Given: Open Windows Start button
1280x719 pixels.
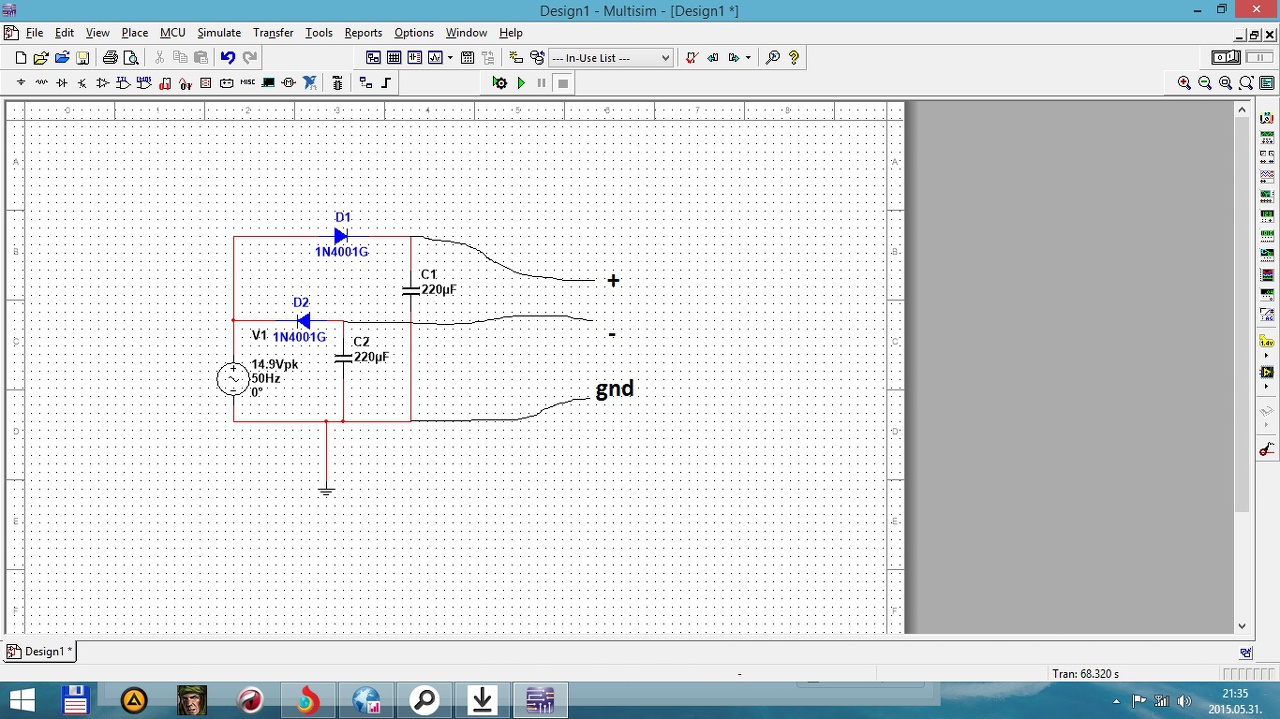Looking at the screenshot, I should [22, 700].
